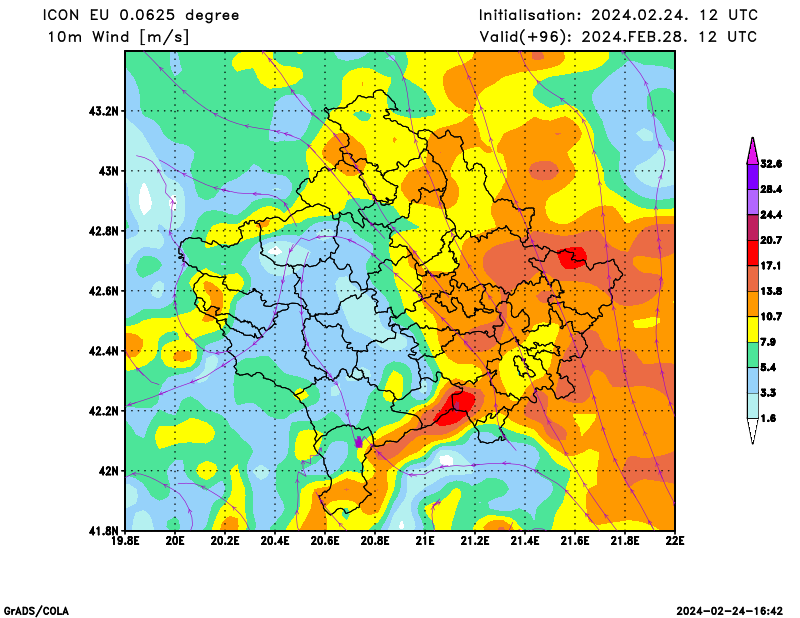The image size is (800, 618).
Task: Click the 17.1 legend value label
Action: [771, 266]
